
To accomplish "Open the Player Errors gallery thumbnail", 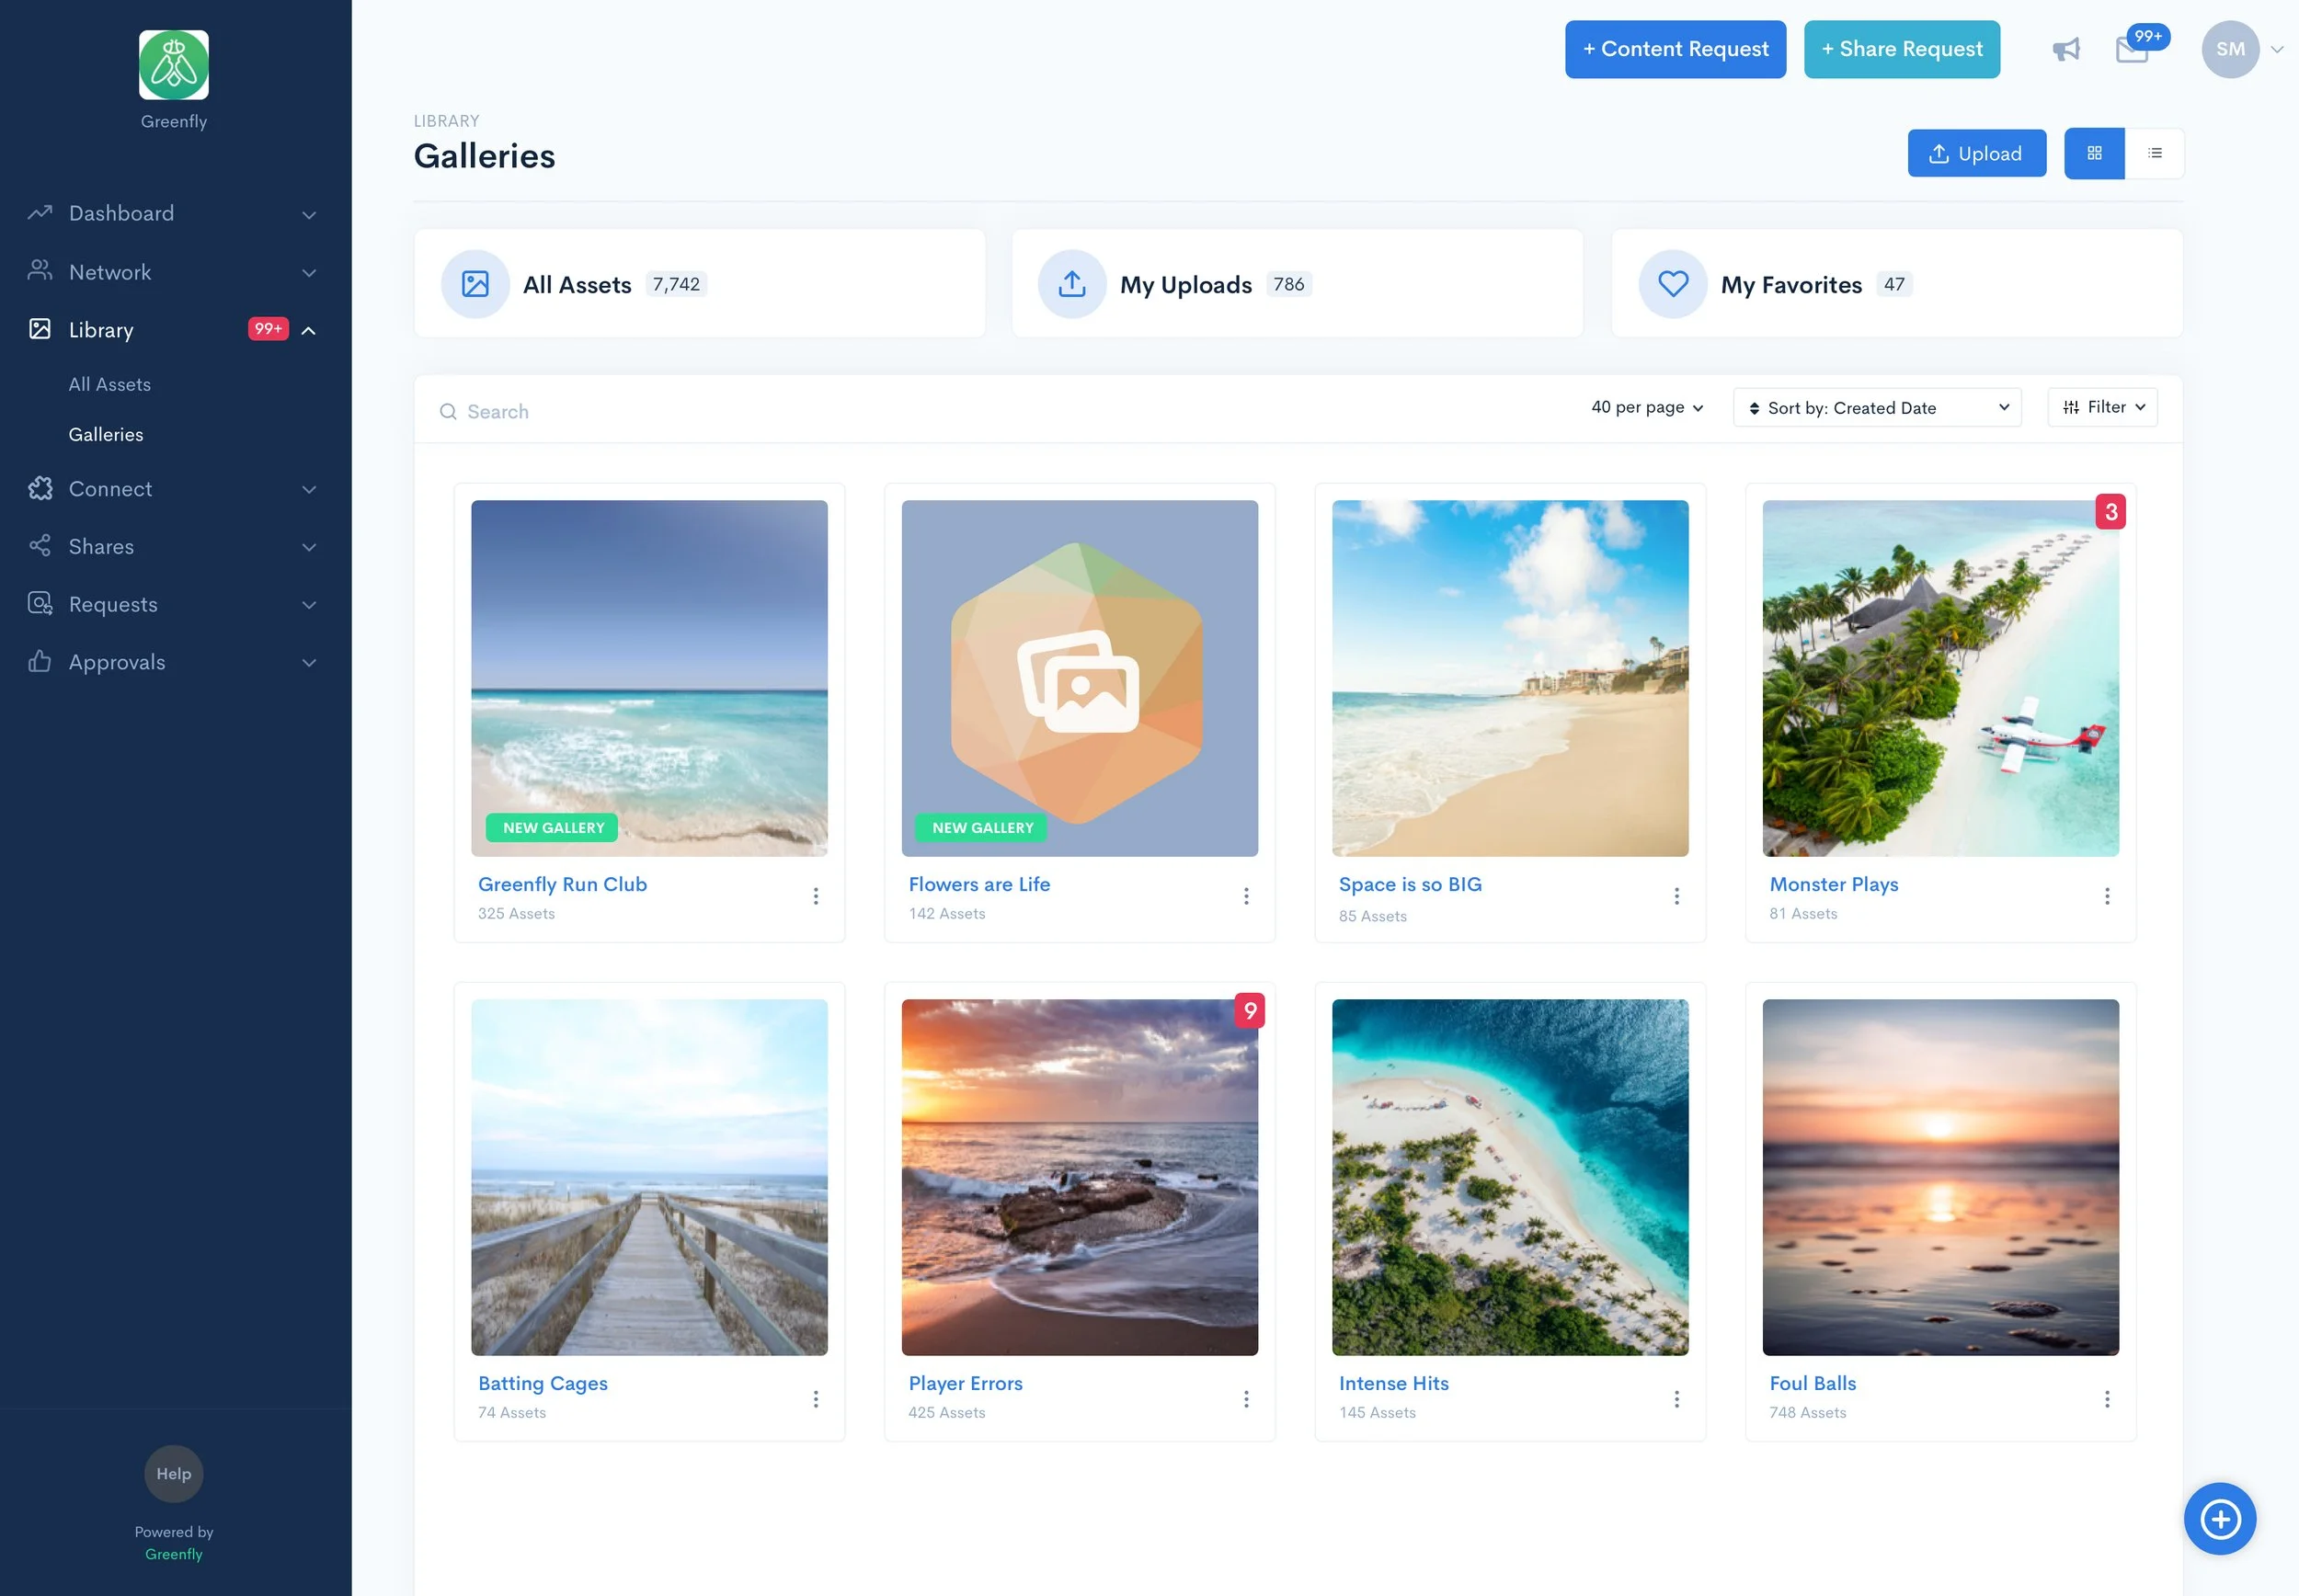I will pos(1079,1177).
